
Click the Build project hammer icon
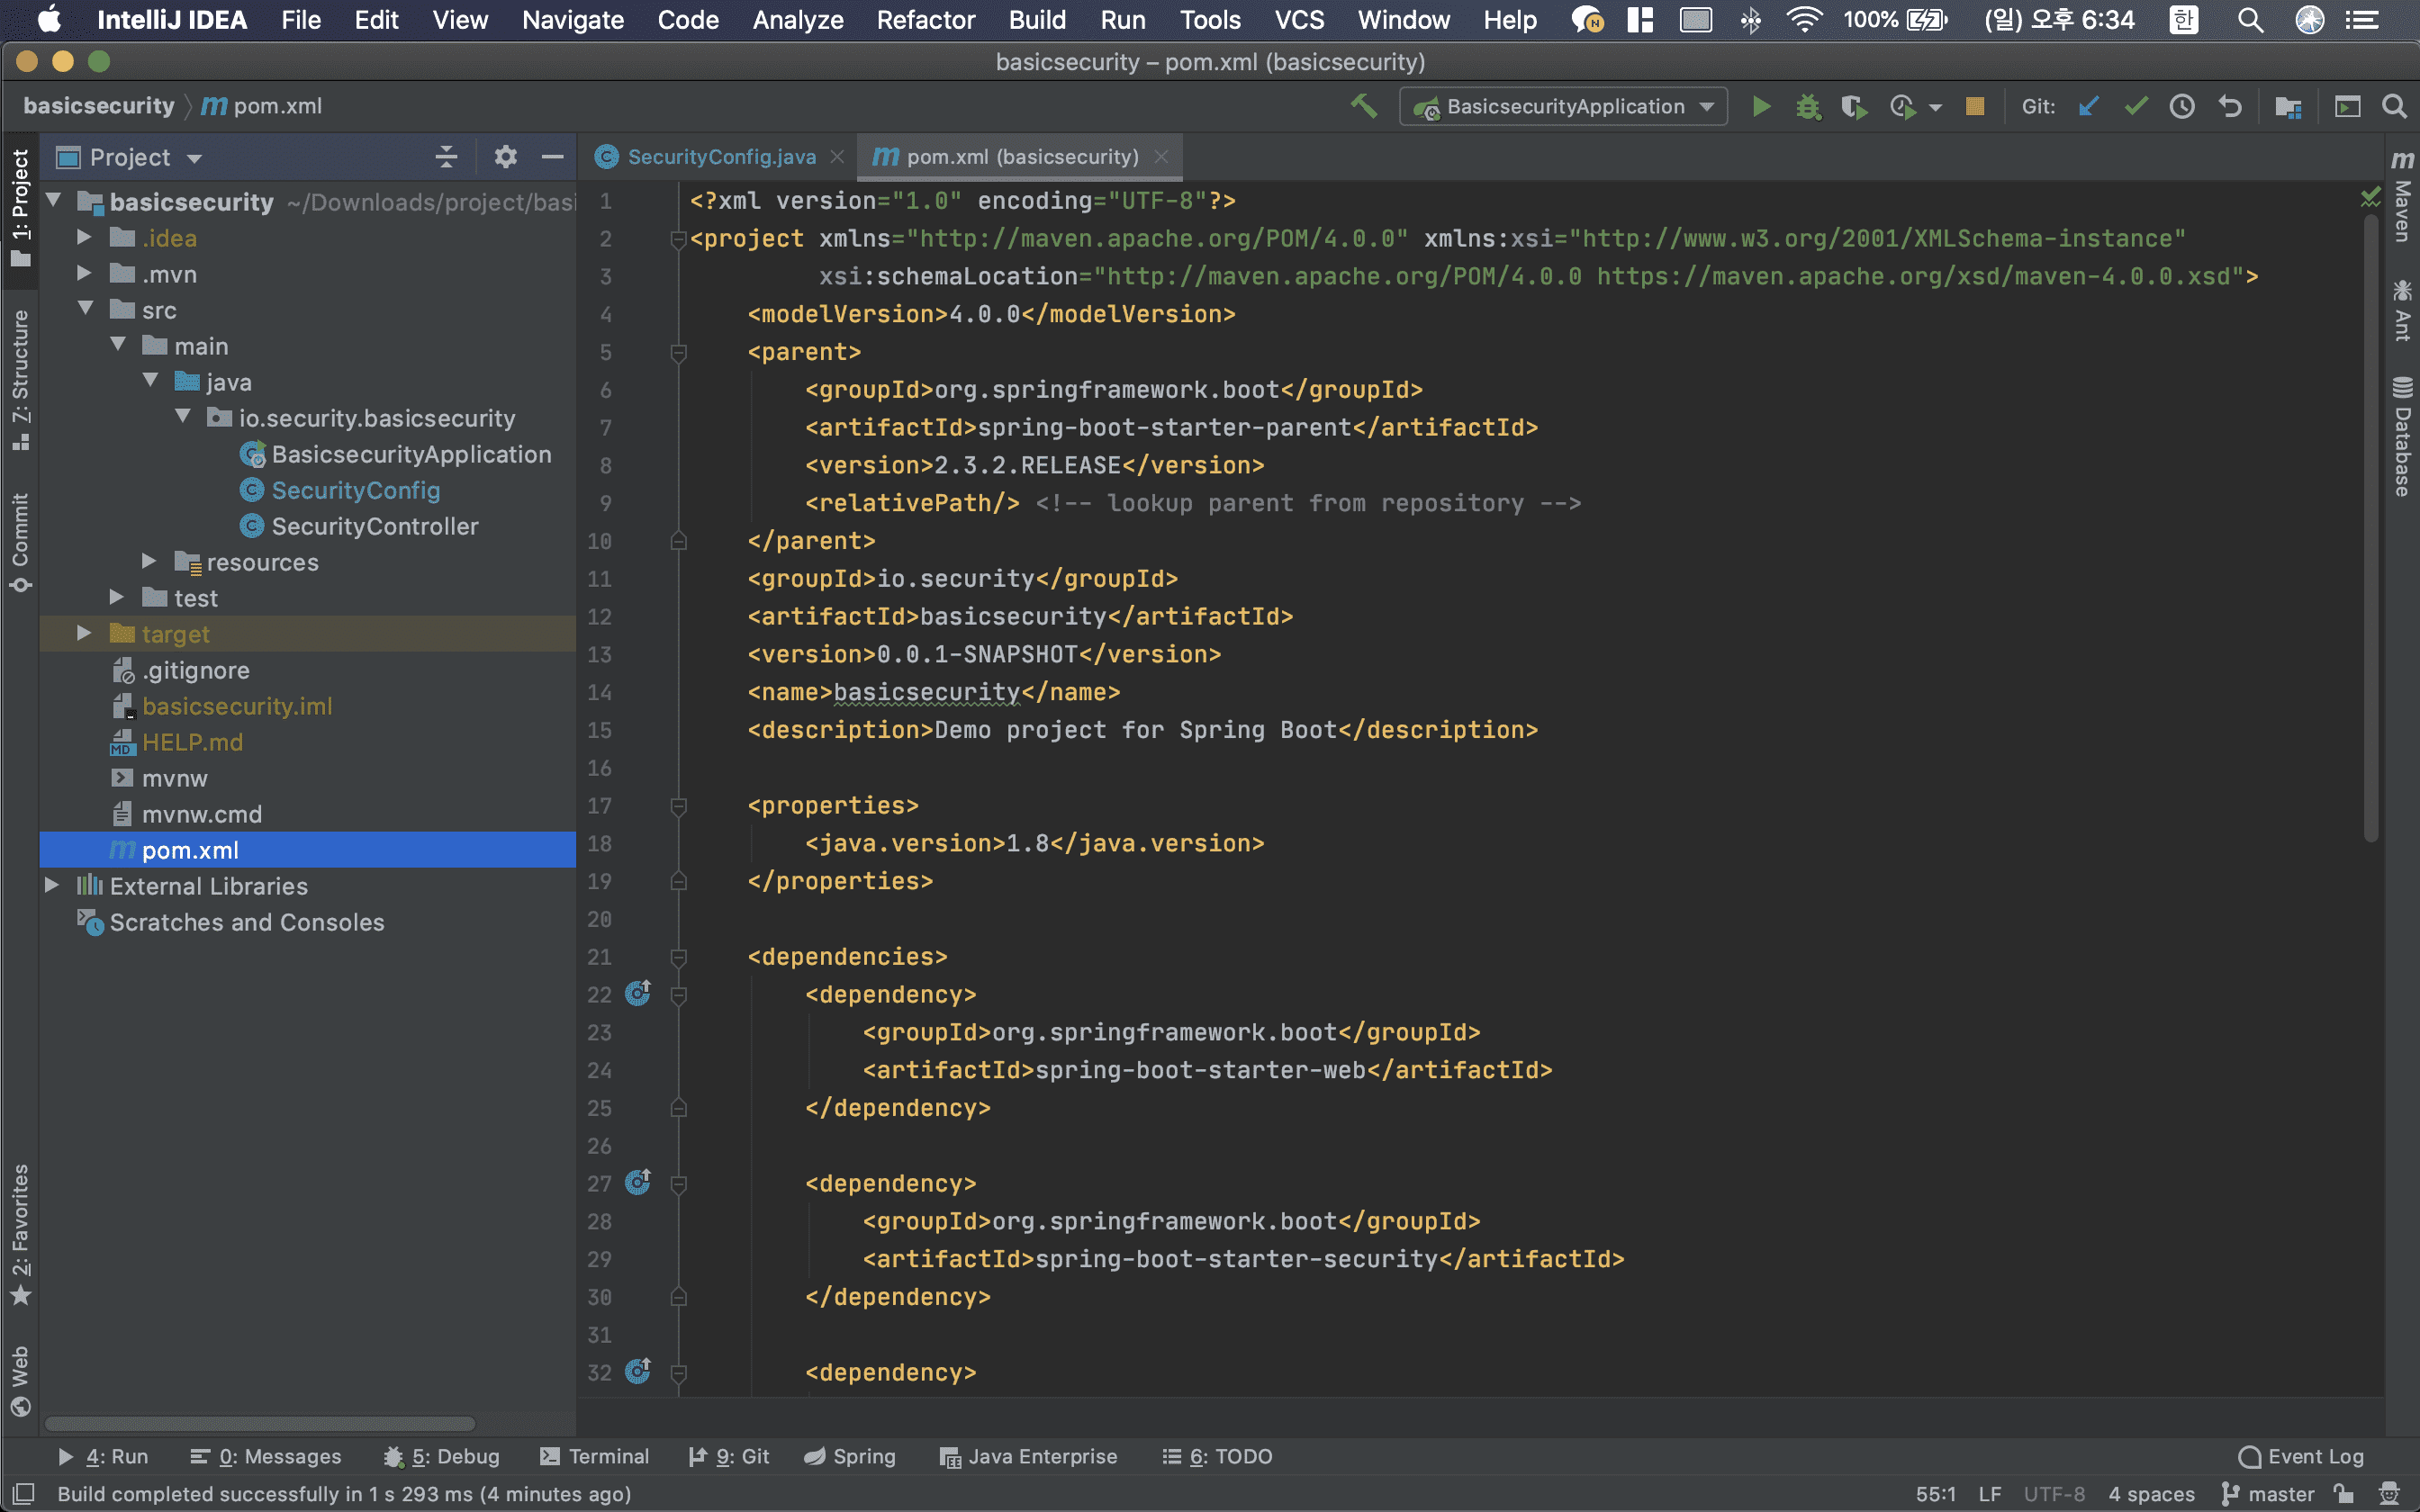coord(1364,106)
